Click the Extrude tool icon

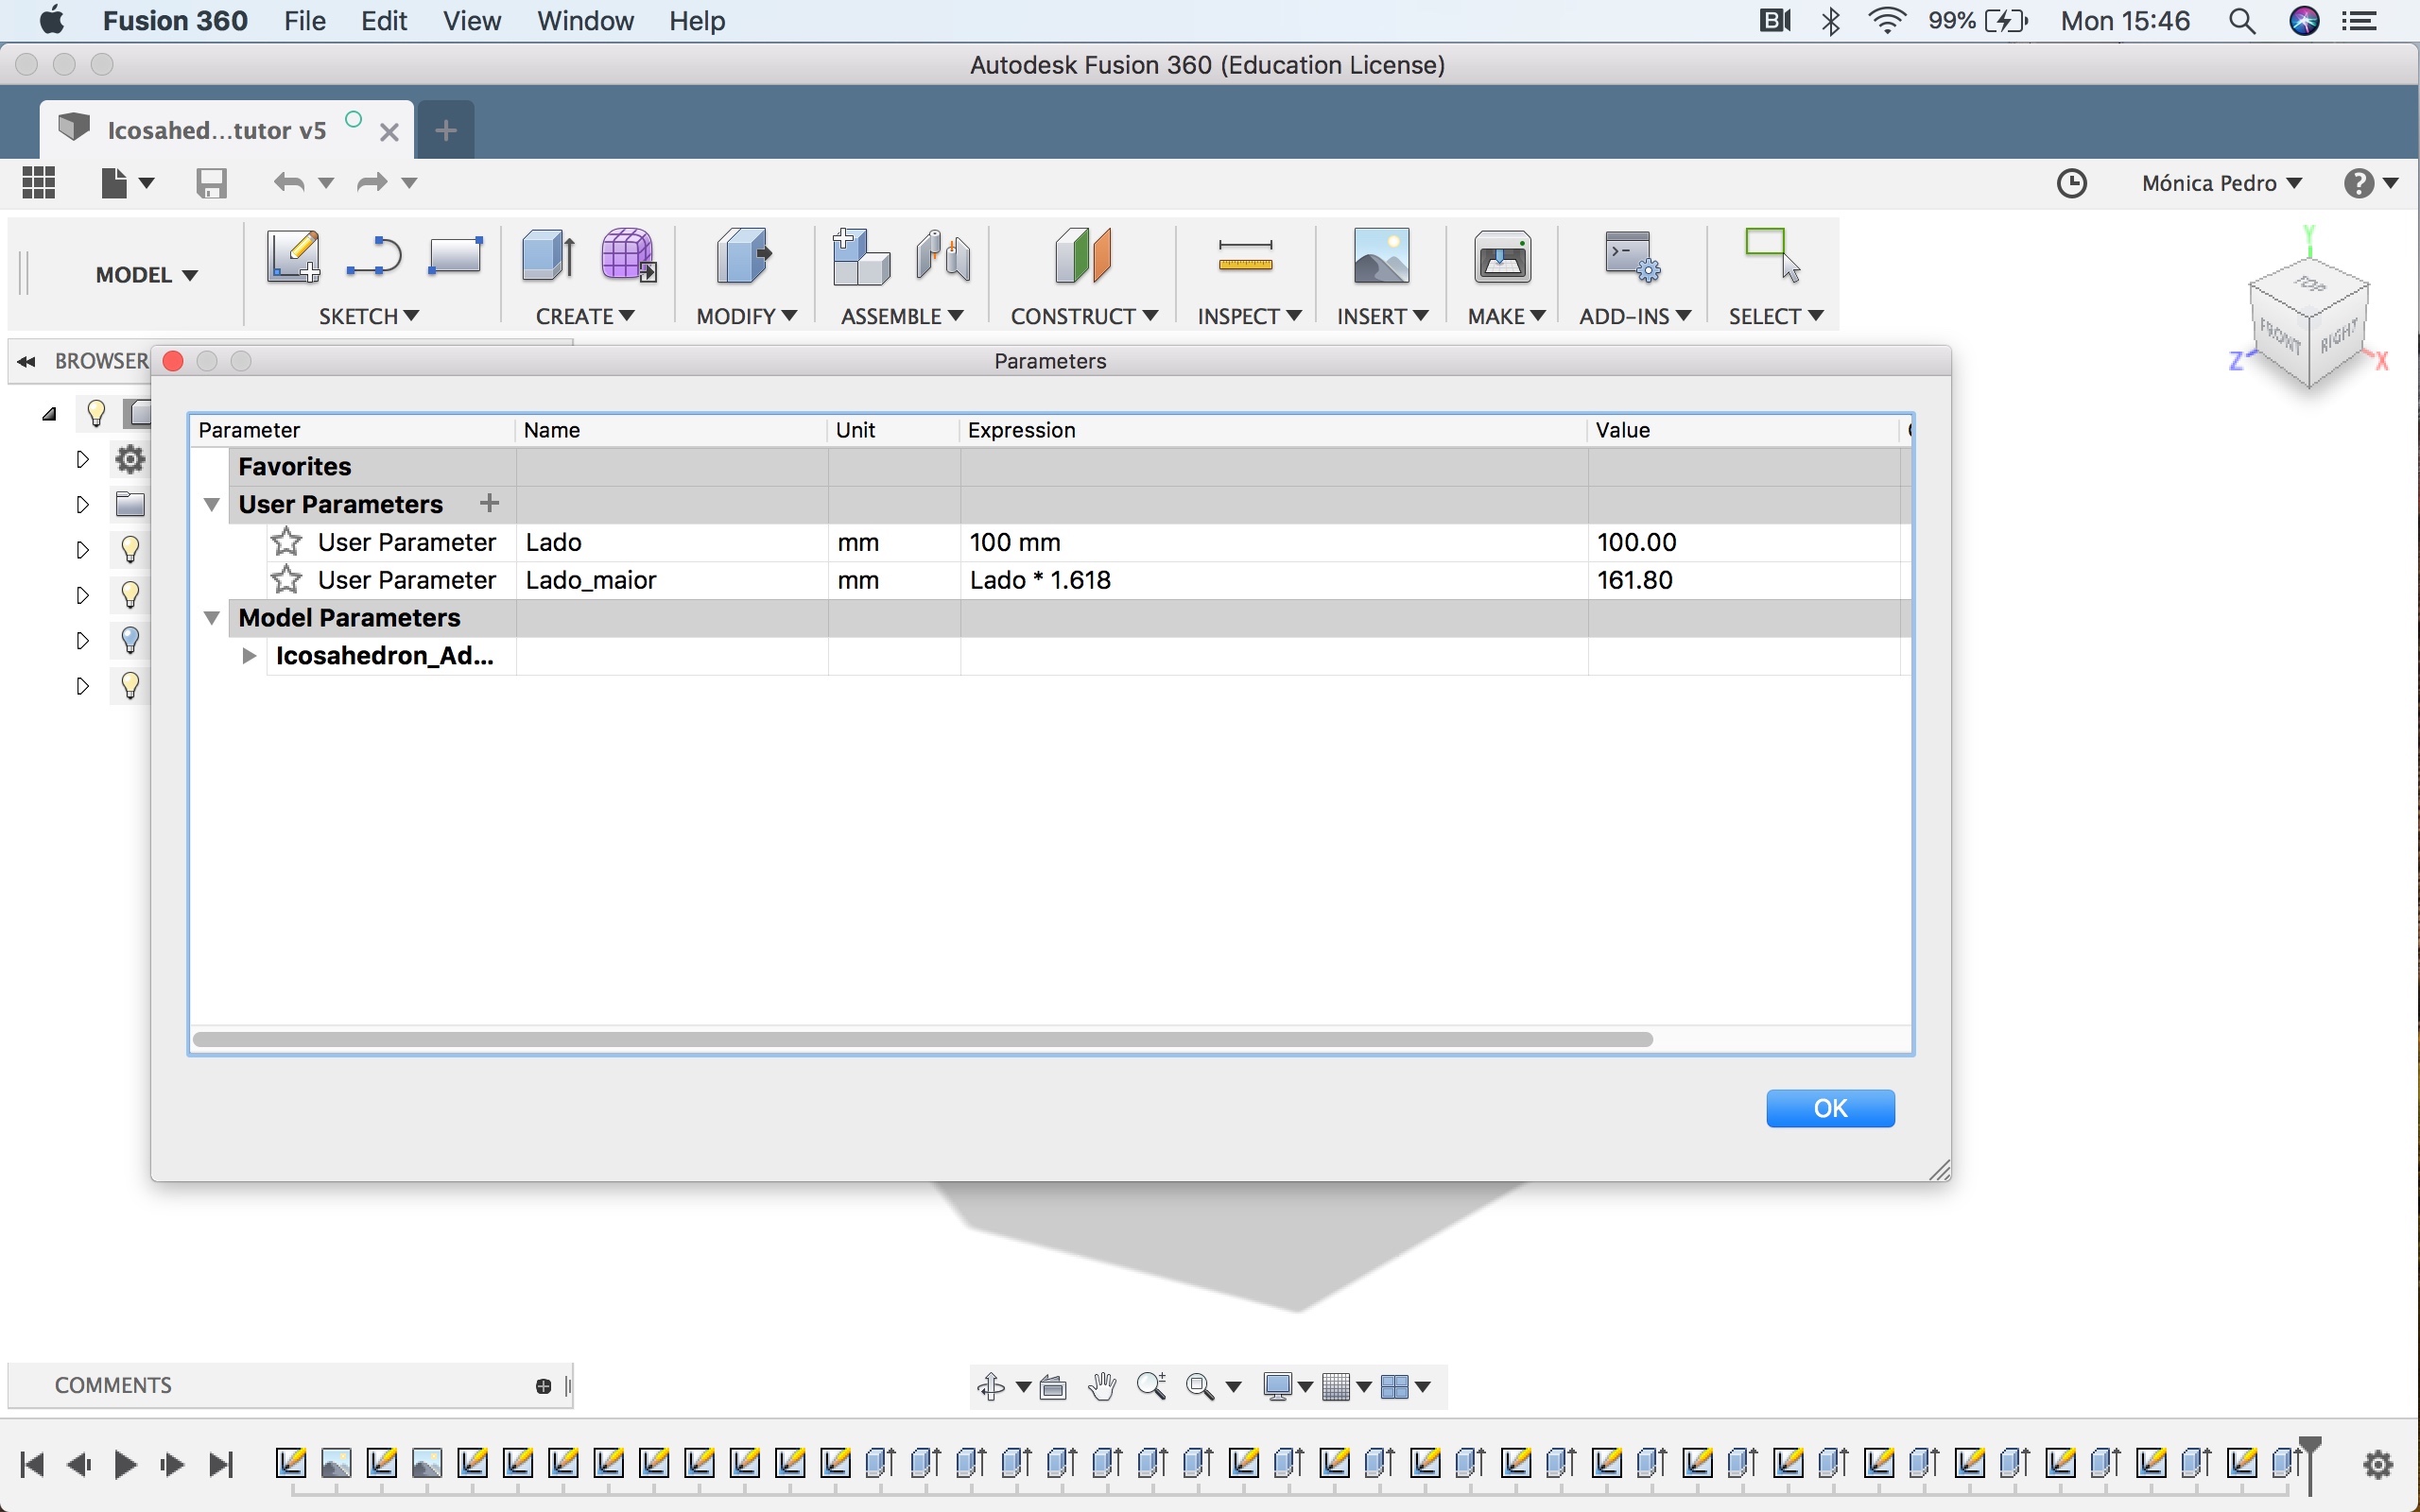(x=549, y=256)
